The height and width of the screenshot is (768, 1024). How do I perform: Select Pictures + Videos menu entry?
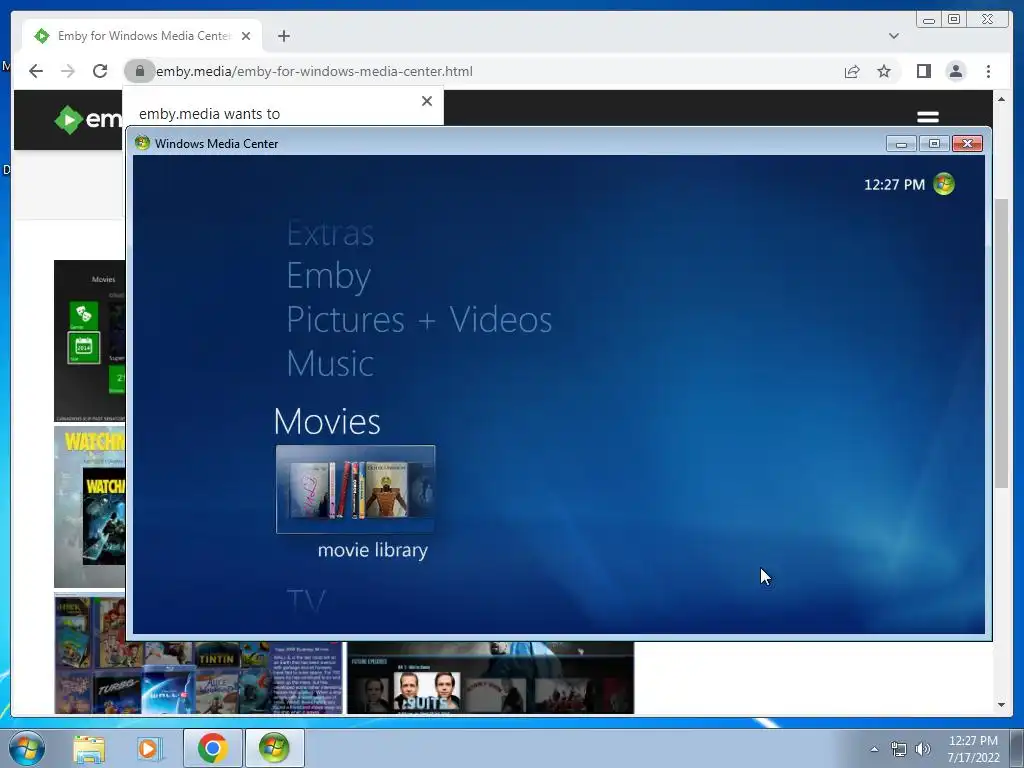pyautogui.click(x=419, y=319)
